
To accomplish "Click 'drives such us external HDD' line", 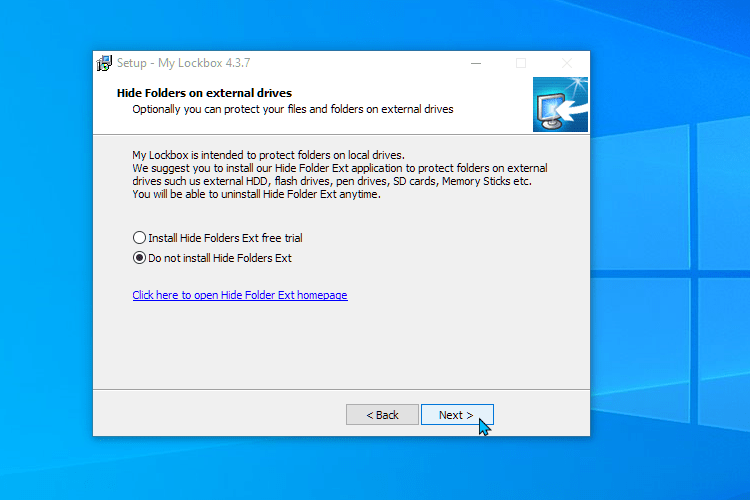I will click(x=332, y=181).
